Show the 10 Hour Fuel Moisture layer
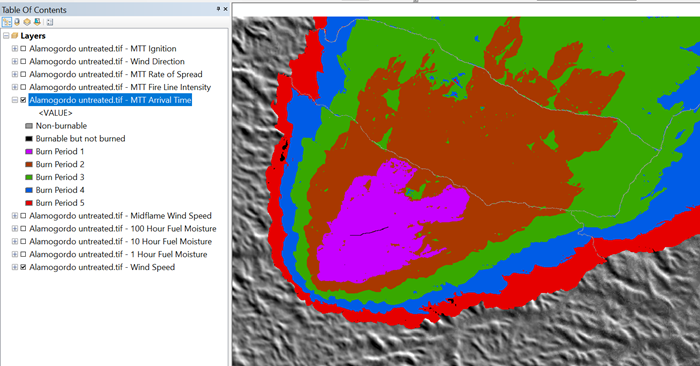This screenshot has height=366, width=700. pos(23,242)
